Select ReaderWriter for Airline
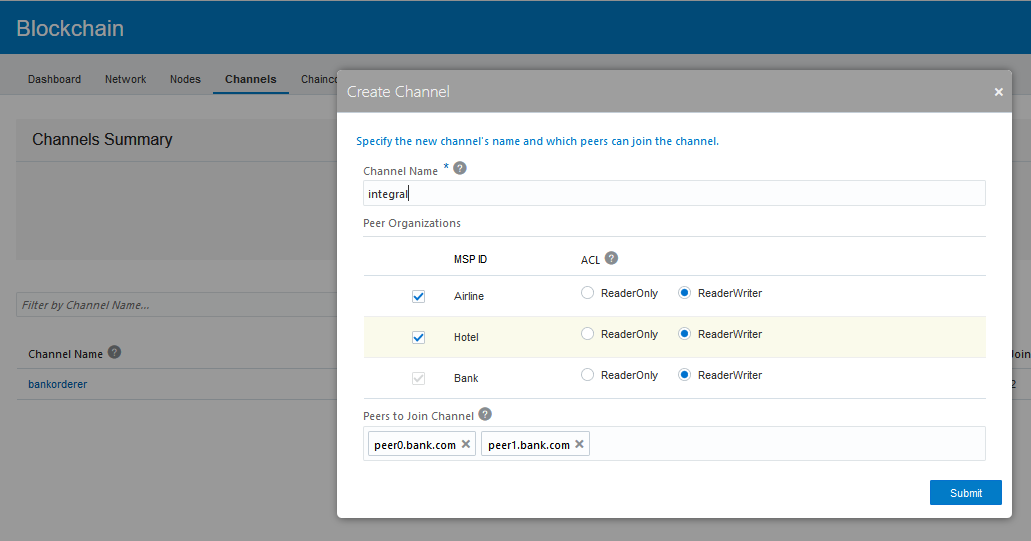 685,293
